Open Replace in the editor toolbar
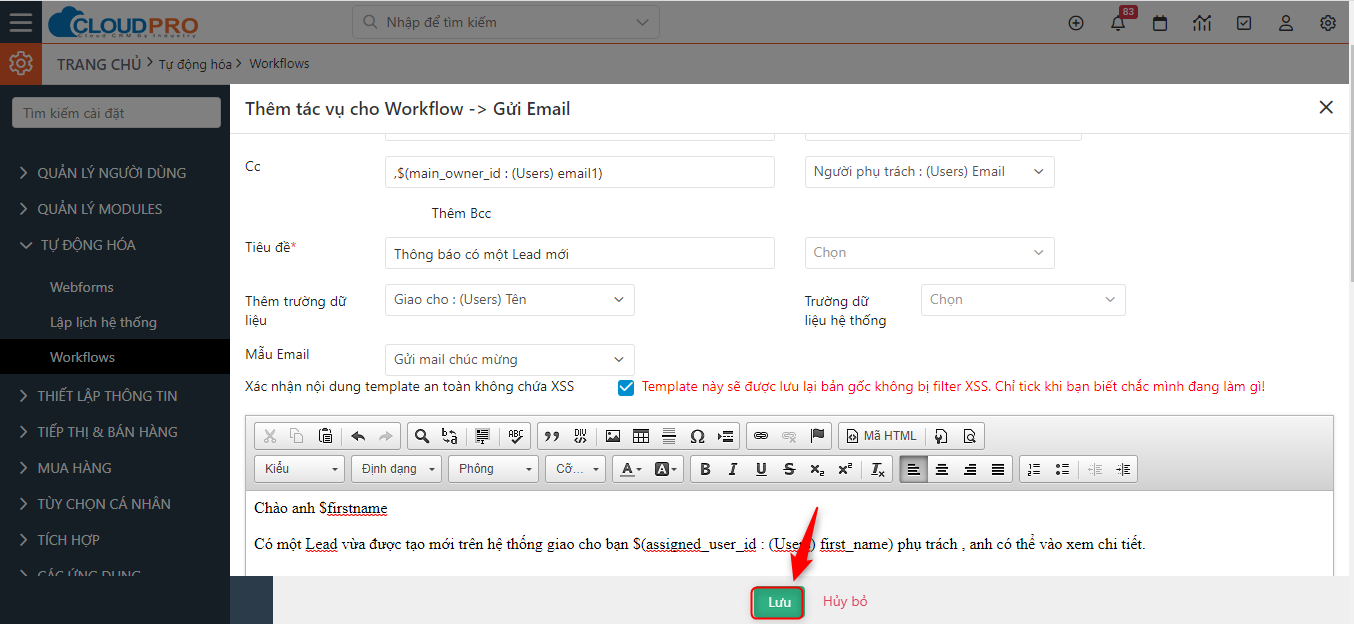Viewport: 1354px width, 624px height. click(x=450, y=436)
